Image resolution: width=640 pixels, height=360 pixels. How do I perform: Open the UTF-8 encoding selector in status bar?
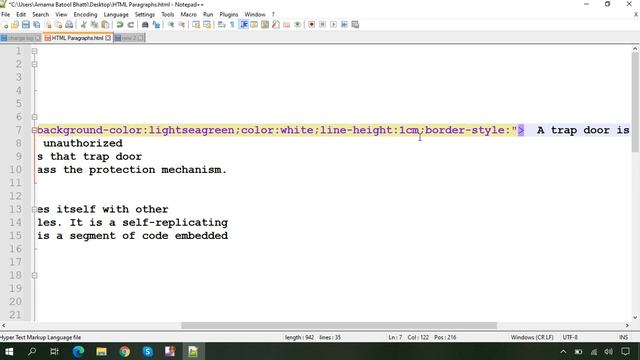(x=570, y=337)
